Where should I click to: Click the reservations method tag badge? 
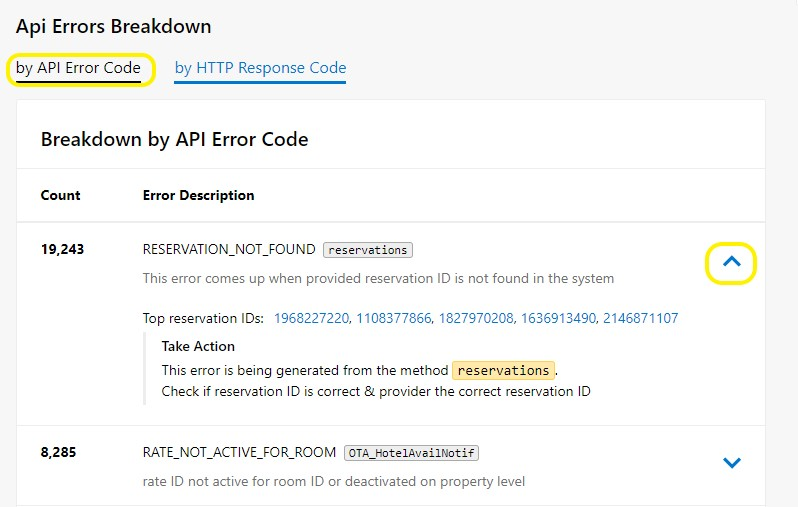[x=367, y=250]
